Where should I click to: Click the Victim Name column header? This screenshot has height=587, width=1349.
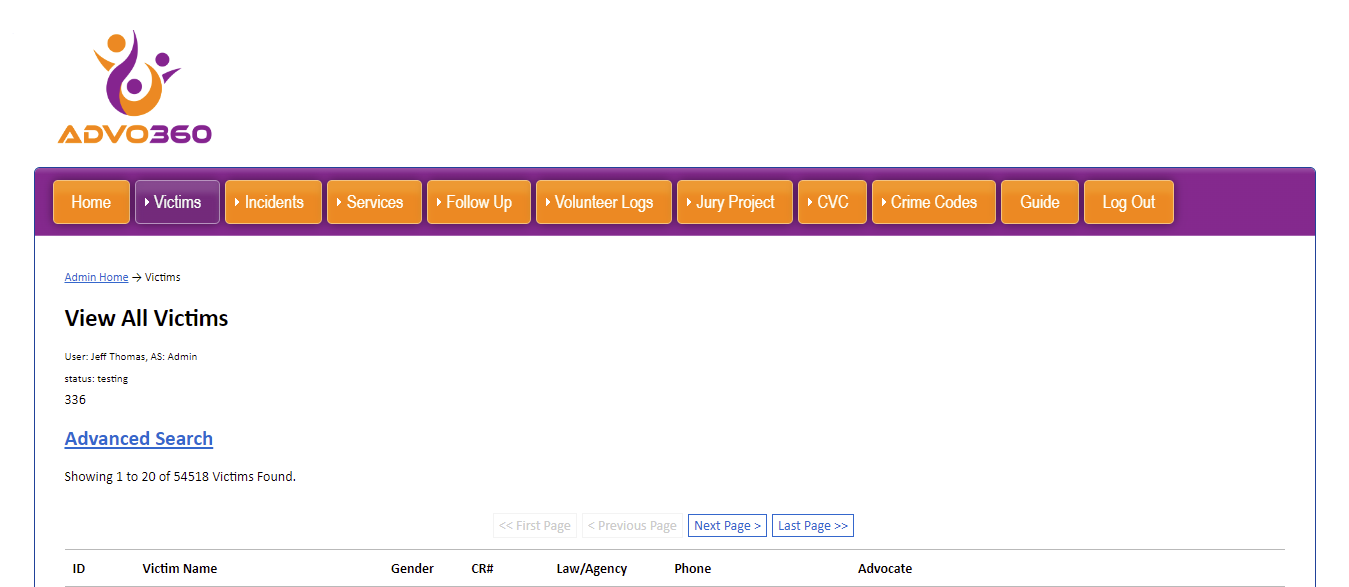pos(180,569)
